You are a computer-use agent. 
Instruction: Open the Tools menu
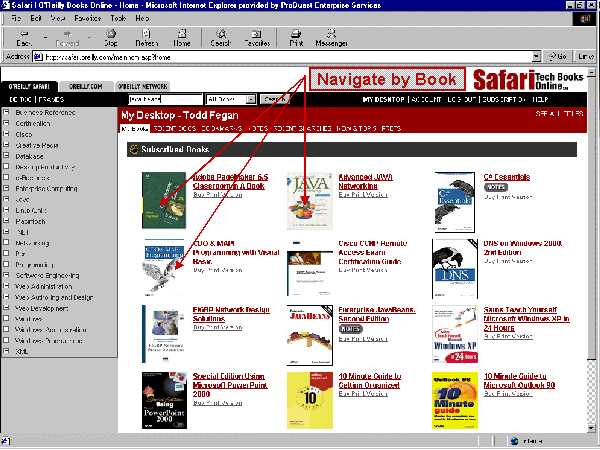point(118,18)
